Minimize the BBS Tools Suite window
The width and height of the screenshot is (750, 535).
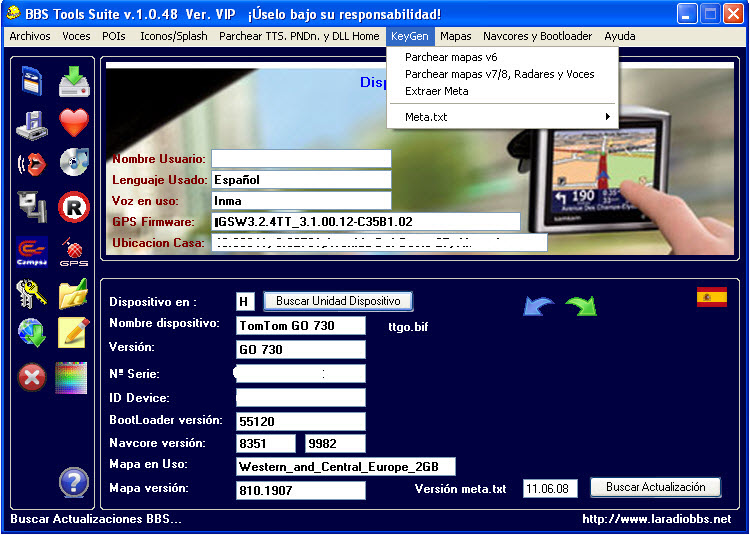(687, 14)
